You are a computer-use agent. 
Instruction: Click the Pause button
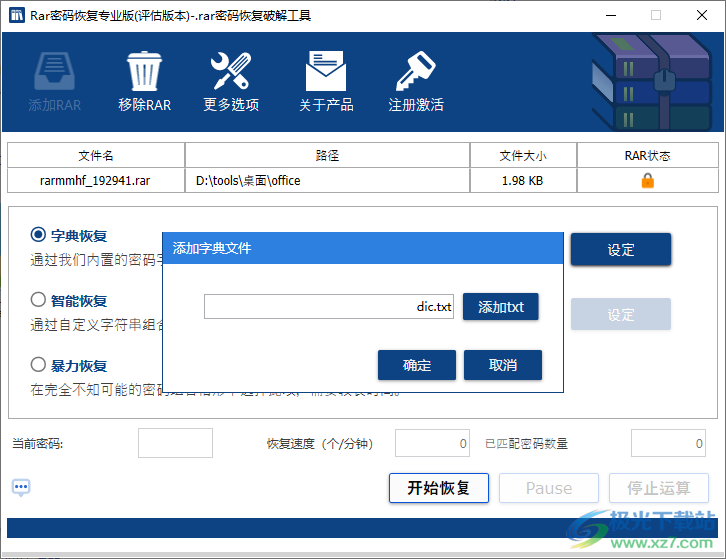549,488
